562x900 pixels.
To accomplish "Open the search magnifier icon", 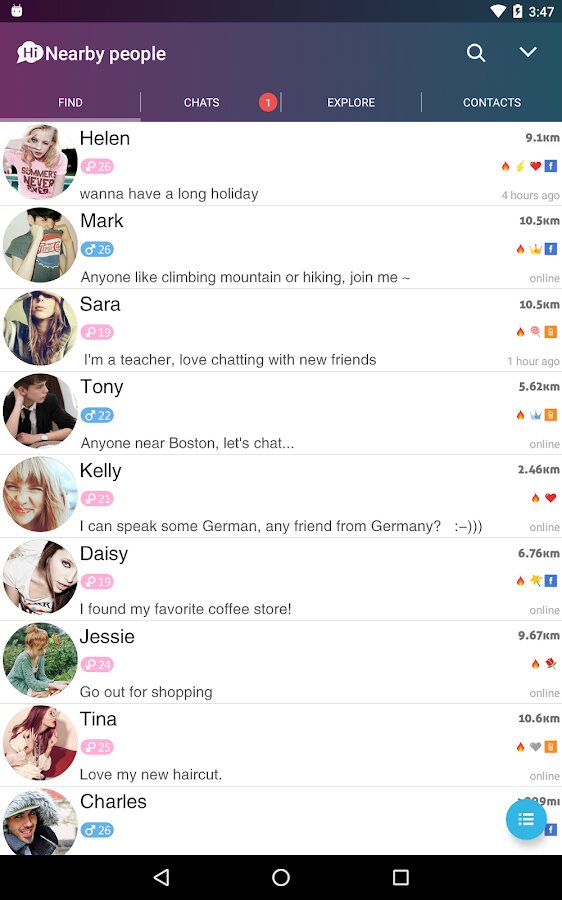I will [476, 53].
